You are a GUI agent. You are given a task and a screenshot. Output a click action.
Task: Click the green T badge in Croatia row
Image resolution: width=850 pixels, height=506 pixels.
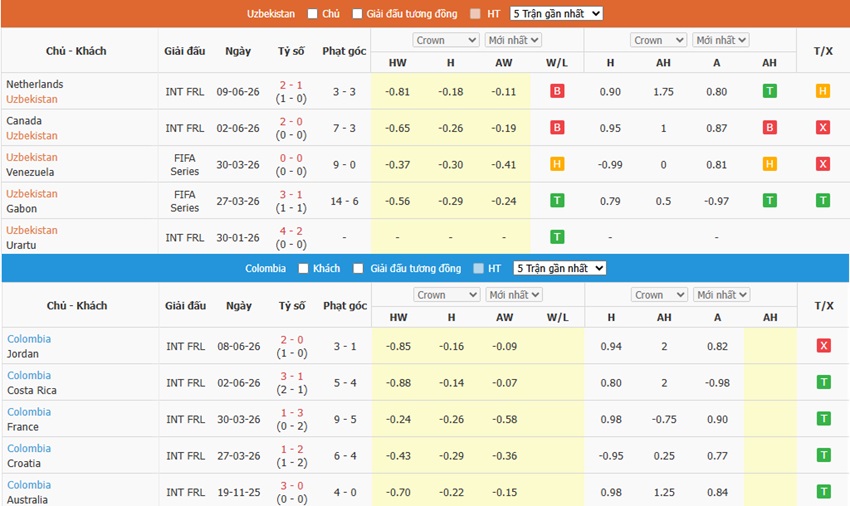823,455
